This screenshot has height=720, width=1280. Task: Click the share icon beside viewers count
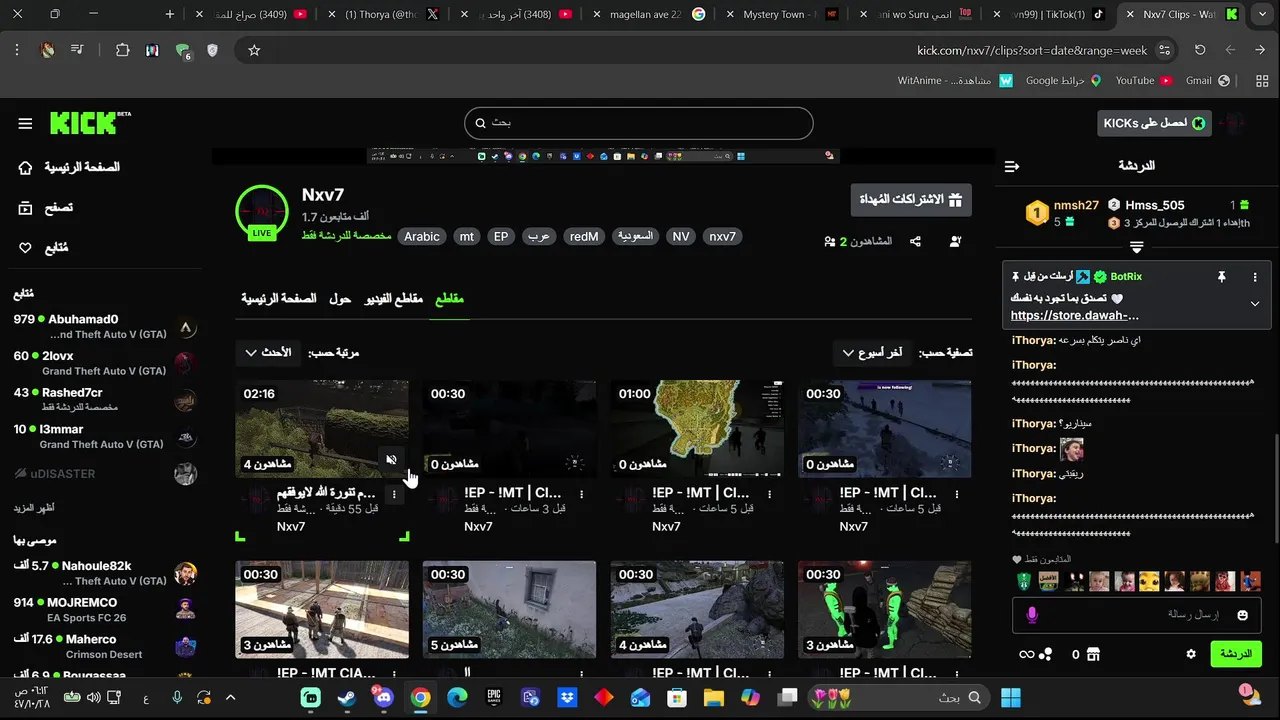[915, 241]
